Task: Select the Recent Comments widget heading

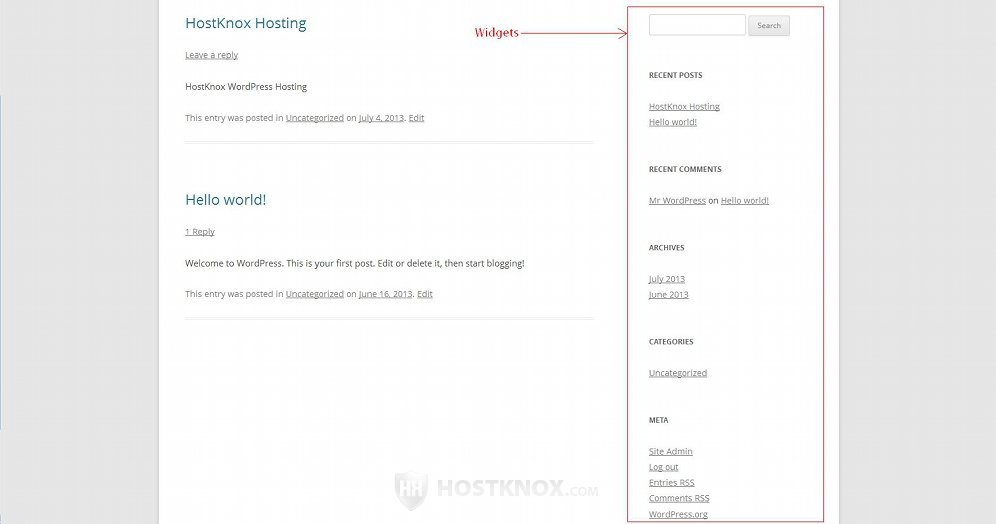Action: [x=685, y=169]
